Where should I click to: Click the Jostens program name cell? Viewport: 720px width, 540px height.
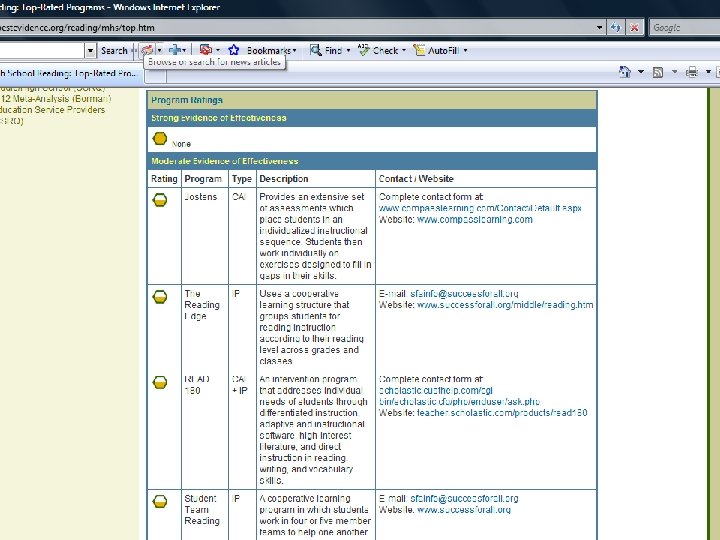201,197
